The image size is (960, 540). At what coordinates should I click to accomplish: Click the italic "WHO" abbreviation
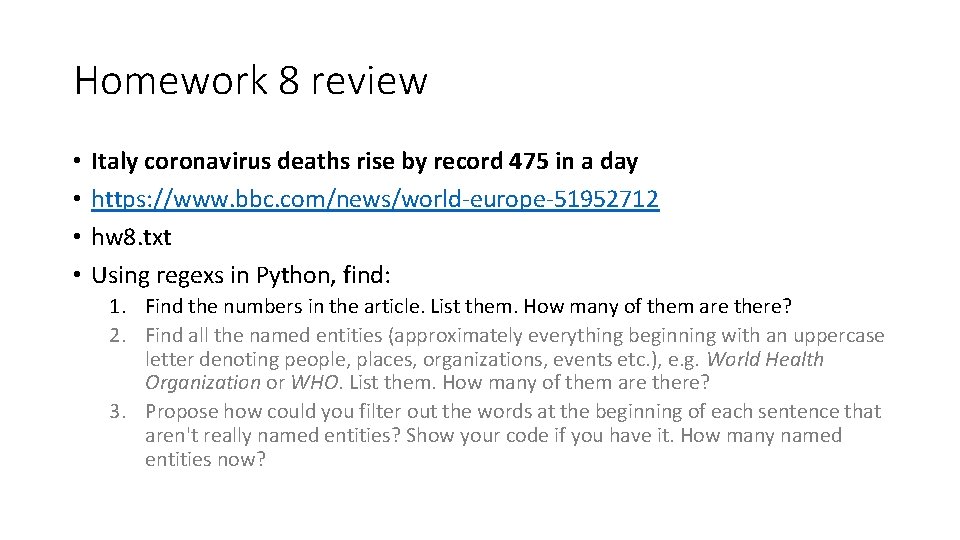[x=315, y=383]
